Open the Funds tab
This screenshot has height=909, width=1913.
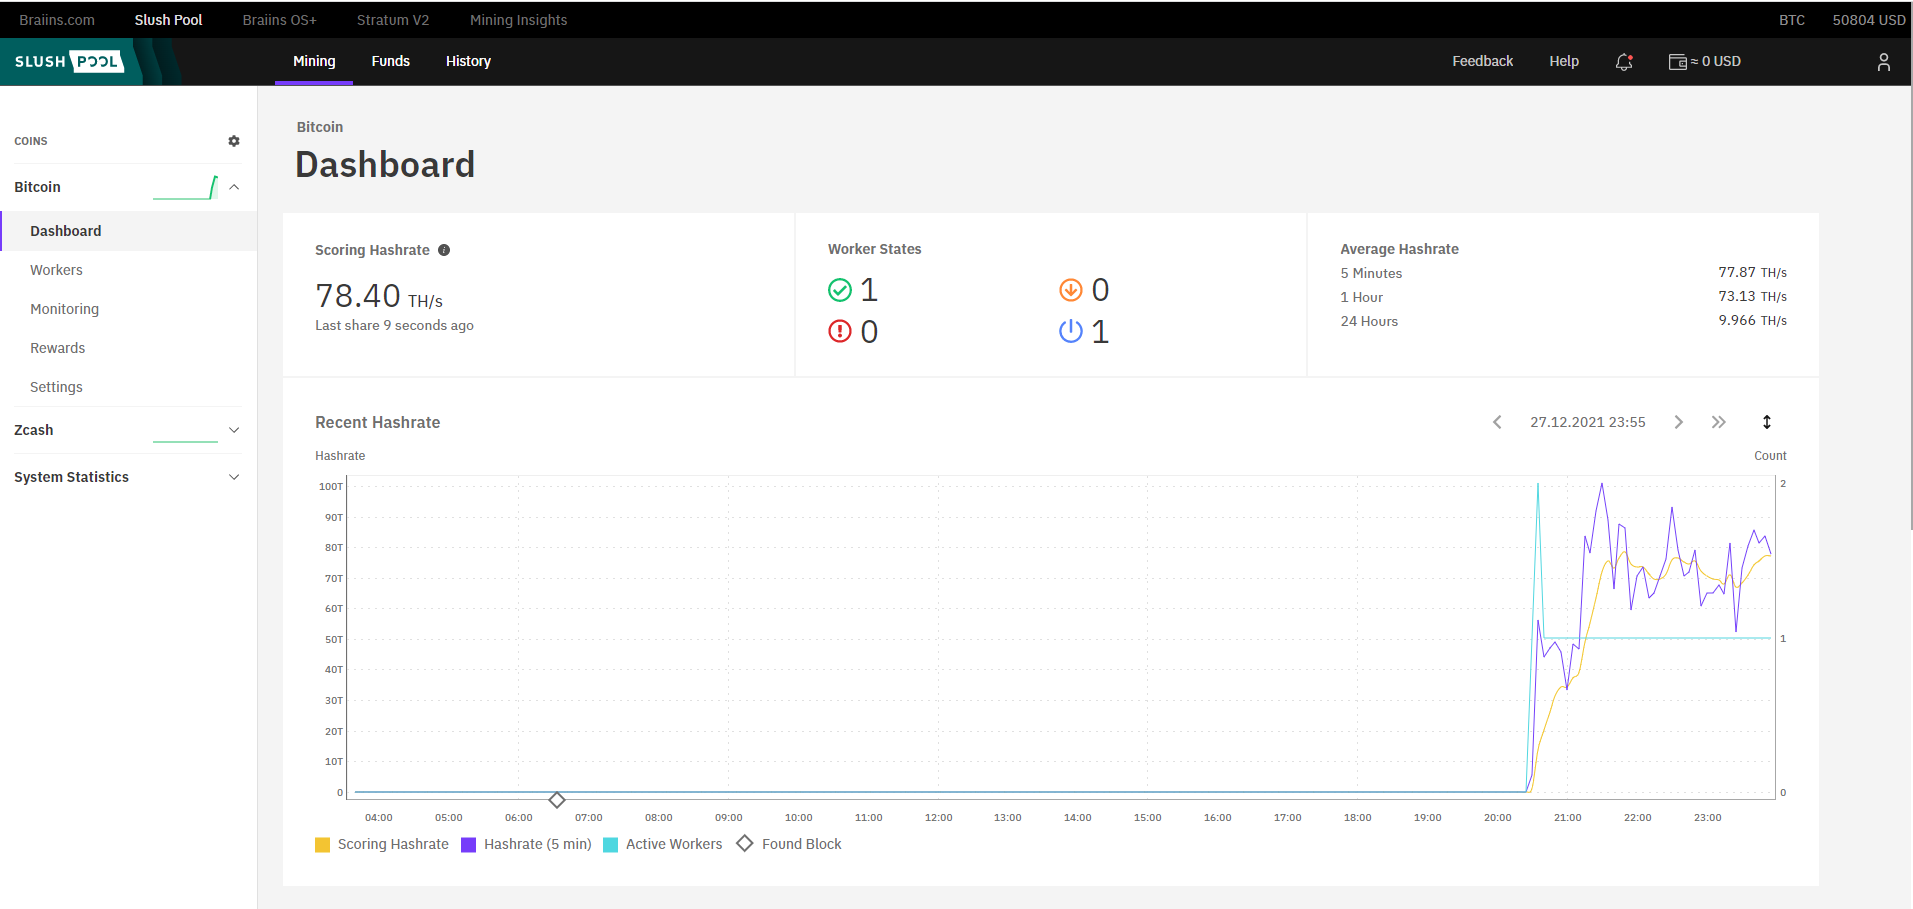(391, 61)
